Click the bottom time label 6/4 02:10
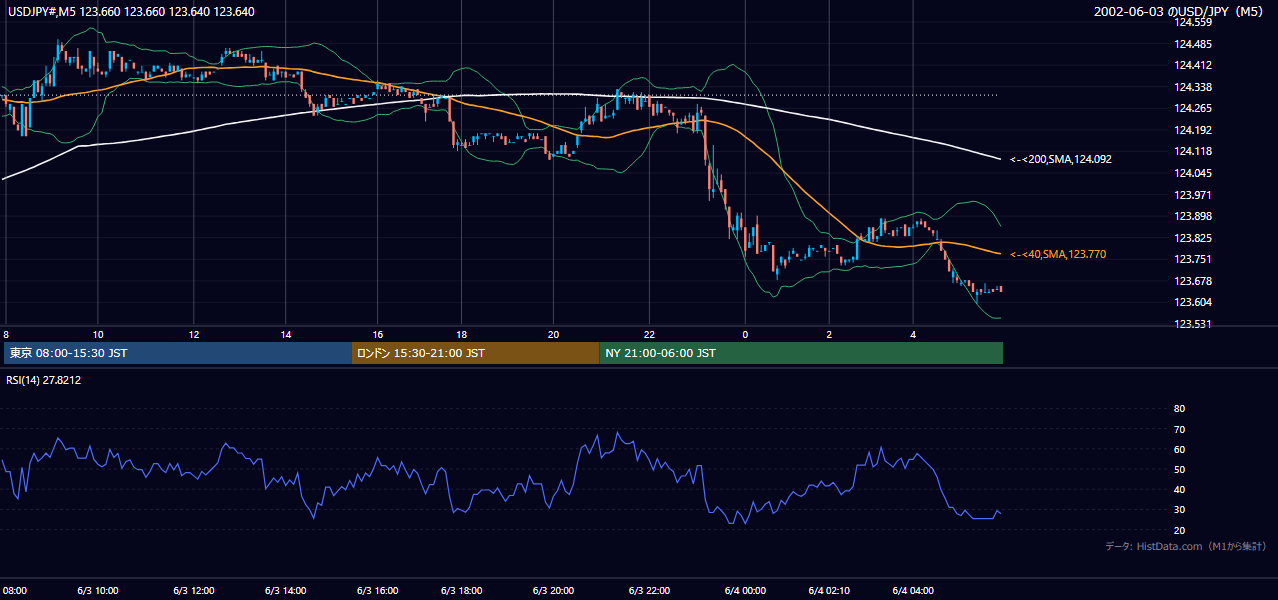Screen dimensions: 1278x600 [829, 591]
